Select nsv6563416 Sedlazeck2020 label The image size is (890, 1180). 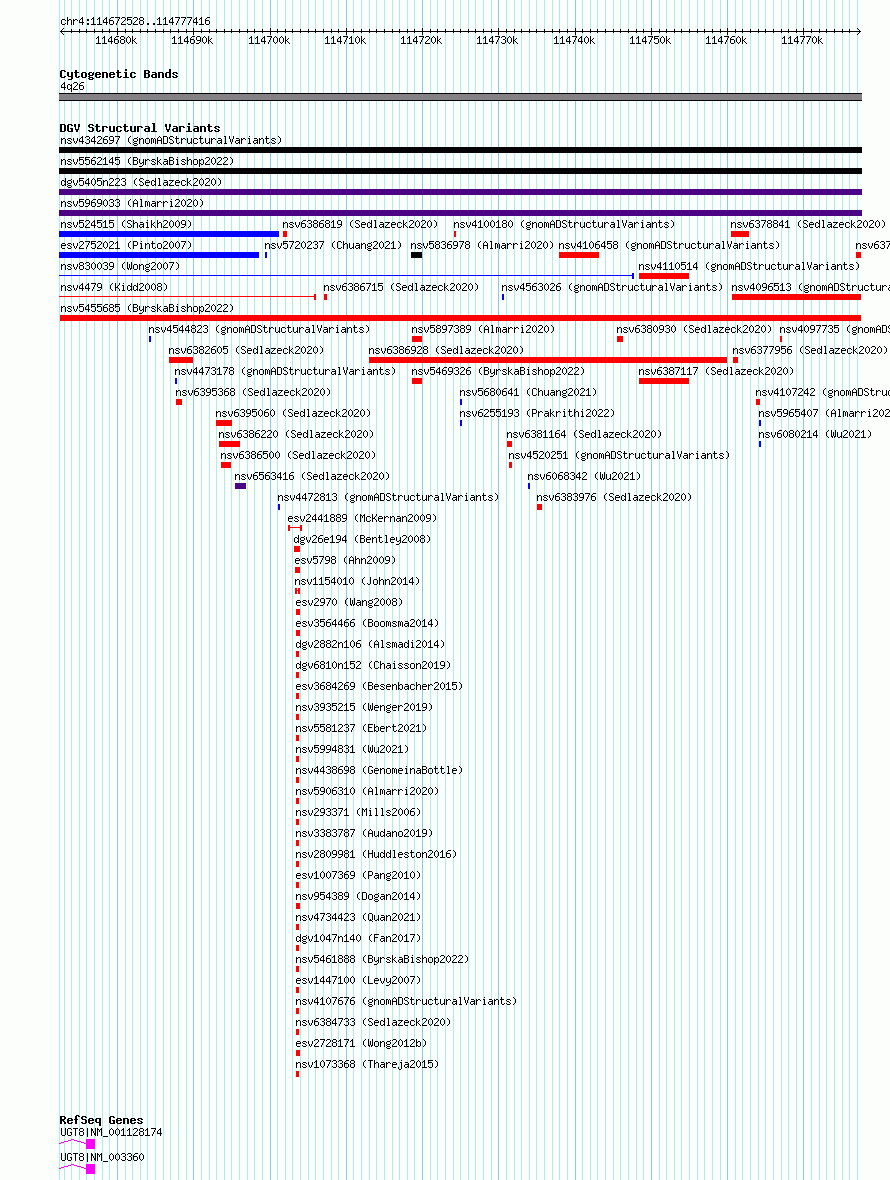point(311,477)
